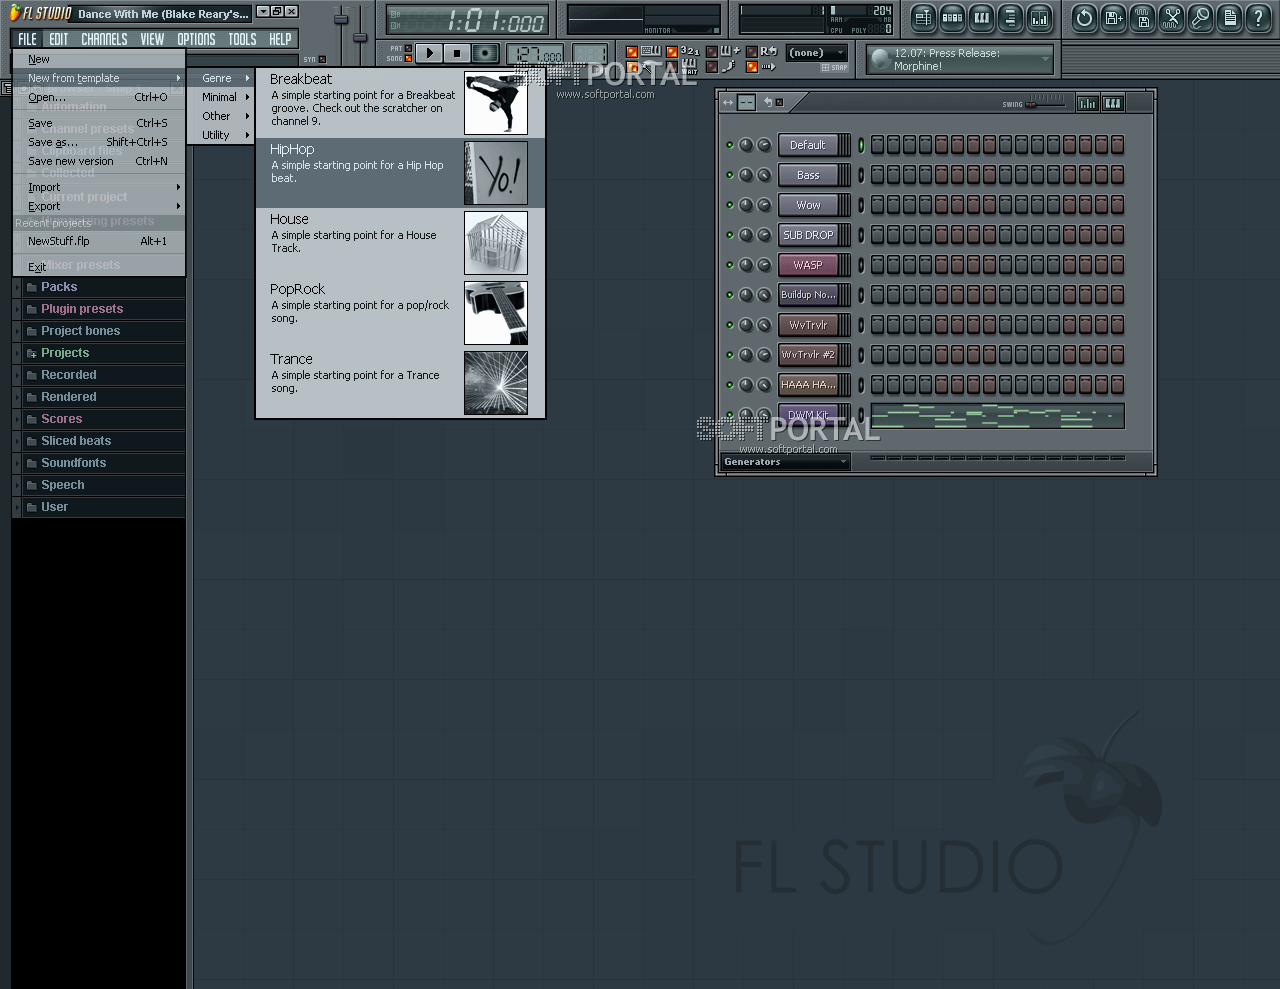
Task: Open the one-click audio recording scissors icon
Action: pos(1172,17)
